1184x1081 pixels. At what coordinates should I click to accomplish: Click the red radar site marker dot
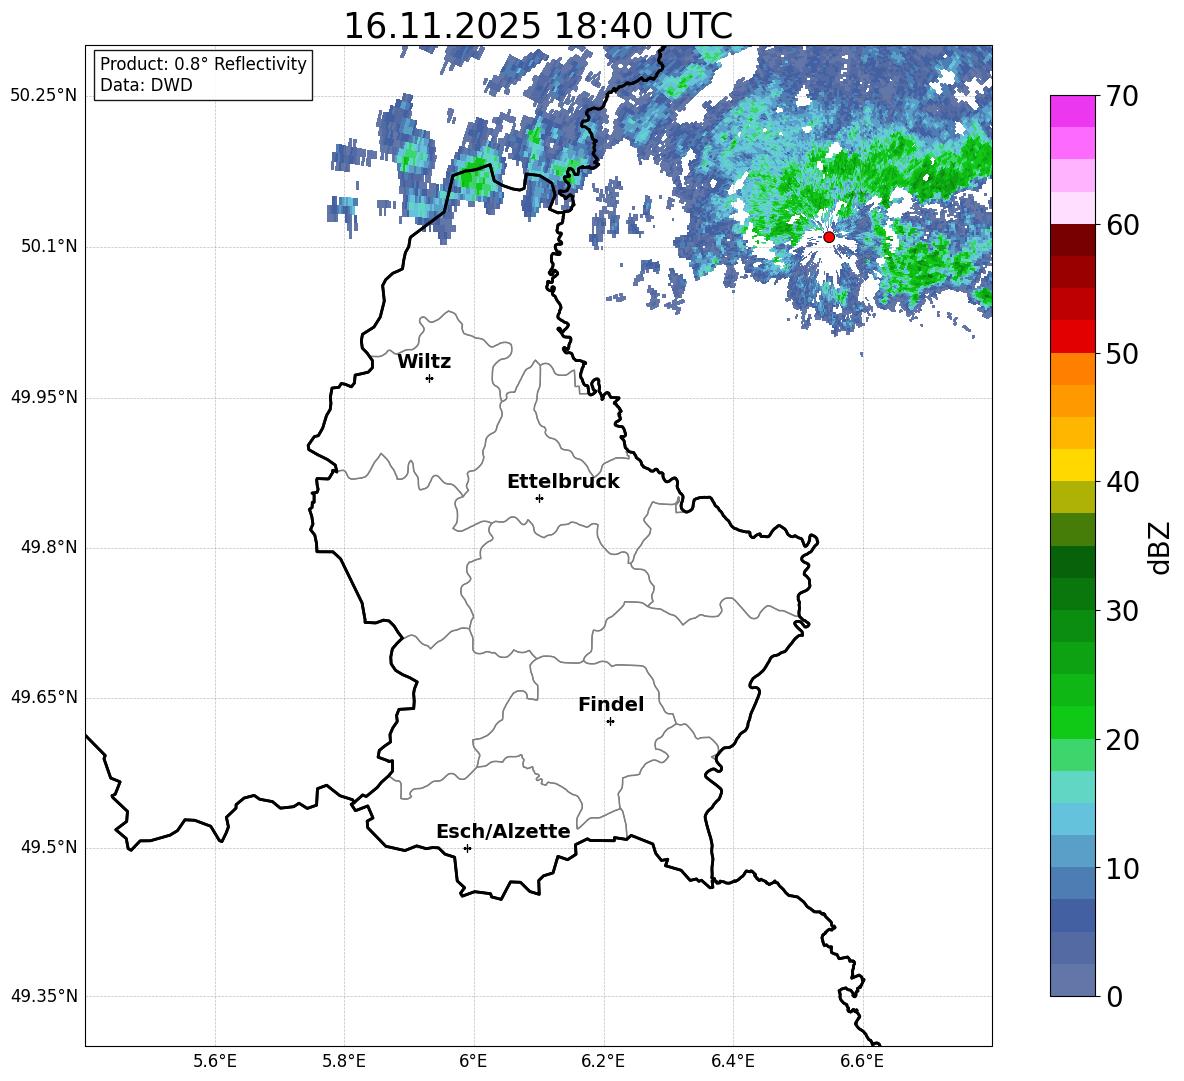[828, 237]
